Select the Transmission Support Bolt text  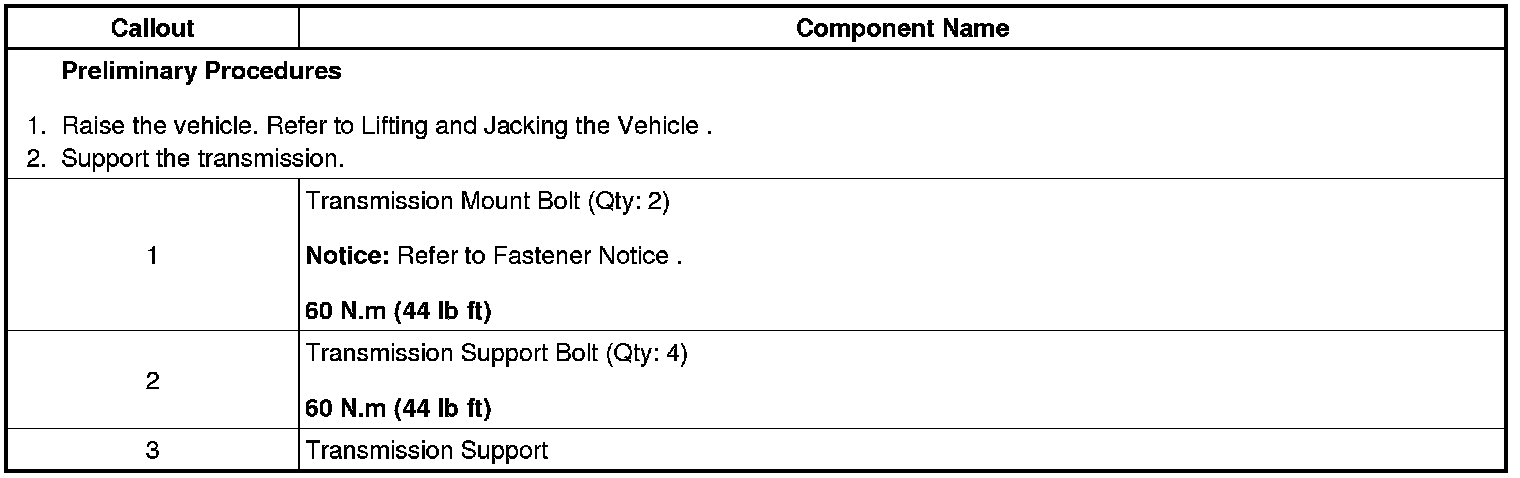(452, 354)
